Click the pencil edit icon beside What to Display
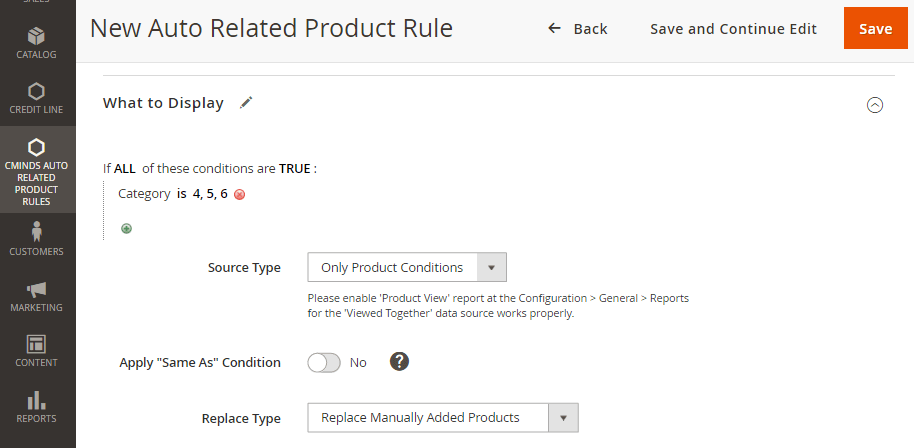This screenshot has width=914, height=448. 247,102
